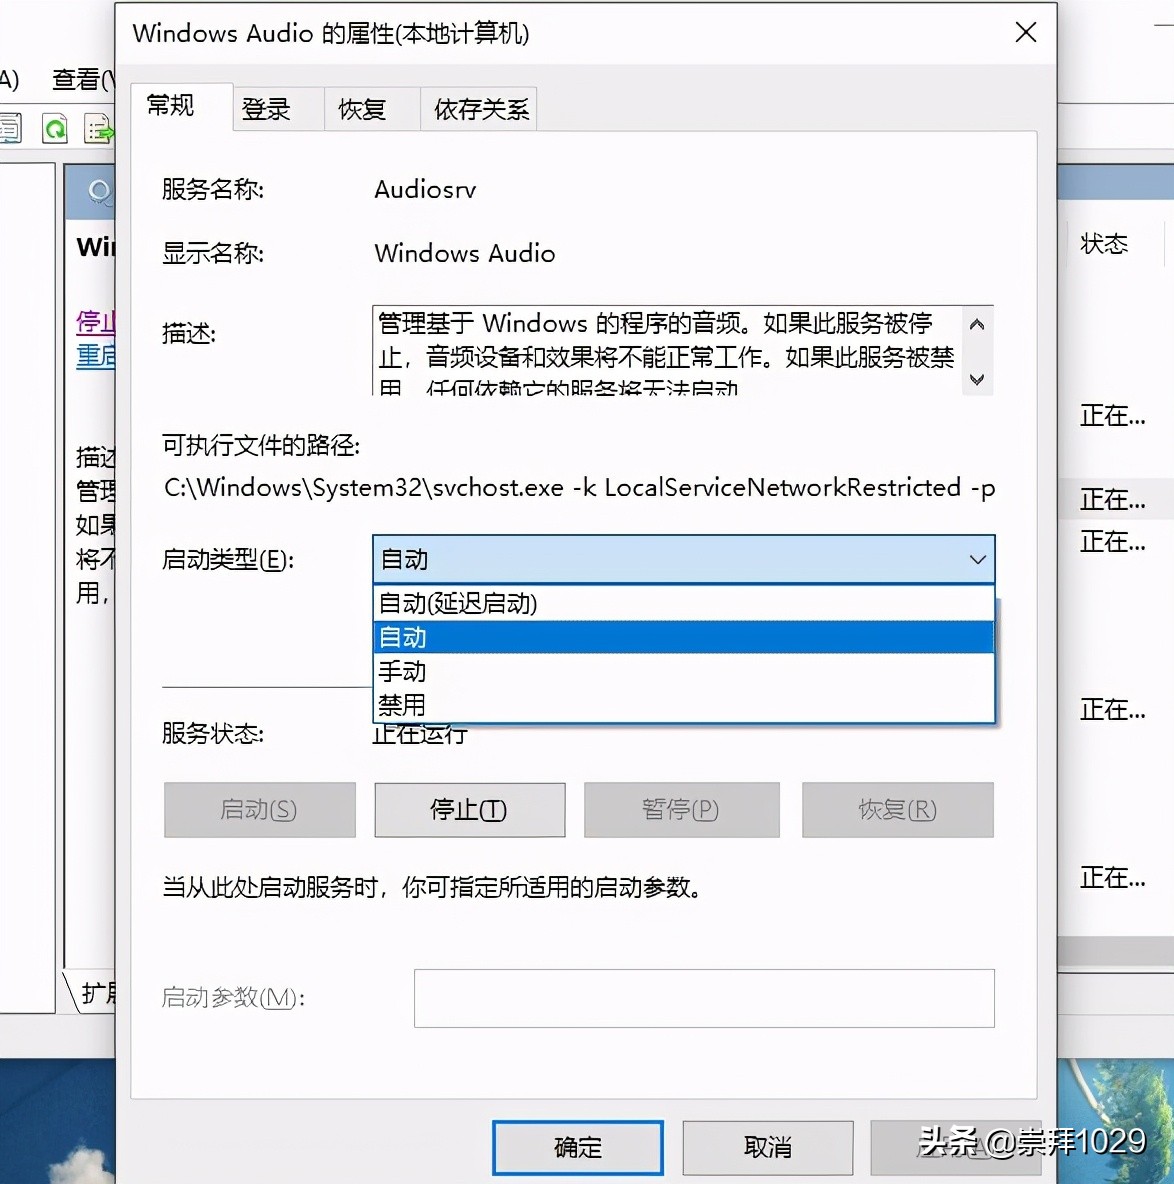Image resolution: width=1174 pixels, height=1184 pixels.
Task: Click the description box scrollbar
Action: pos(976,351)
